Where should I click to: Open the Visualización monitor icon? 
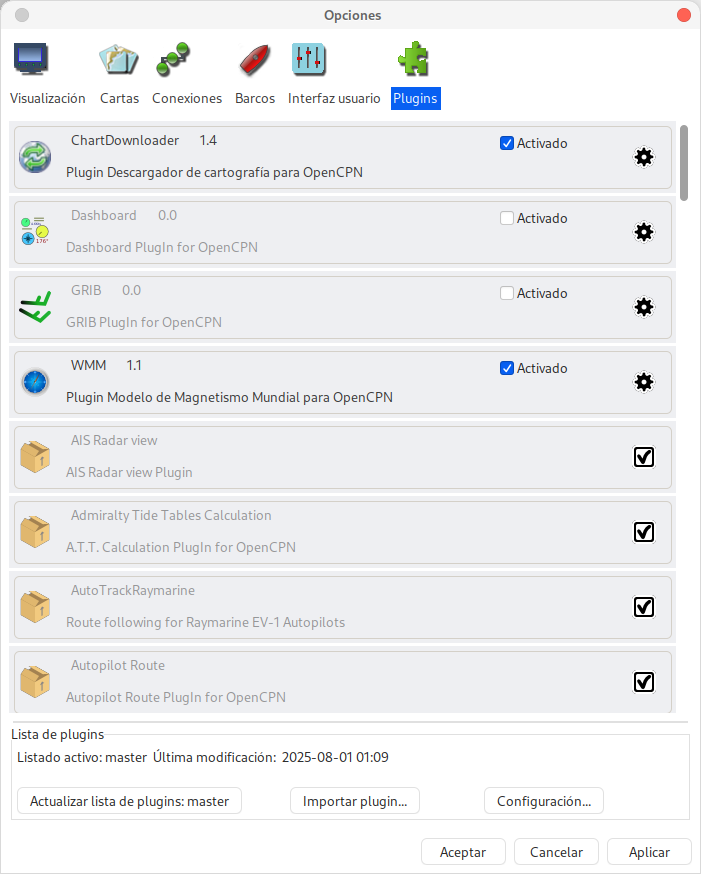tap(31, 59)
